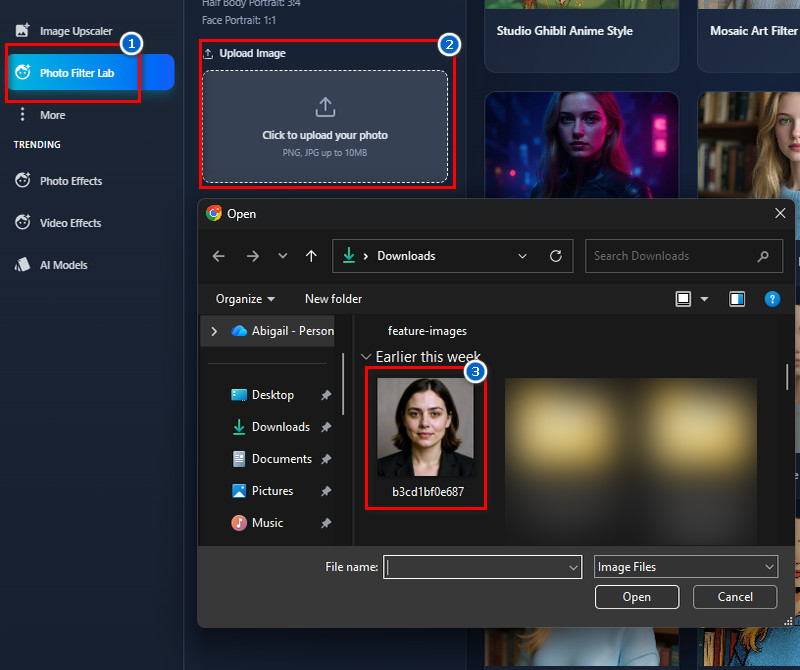Unpin Desktop via its pin icon
This screenshot has height=670, width=800.
click(x=326, y=394)
